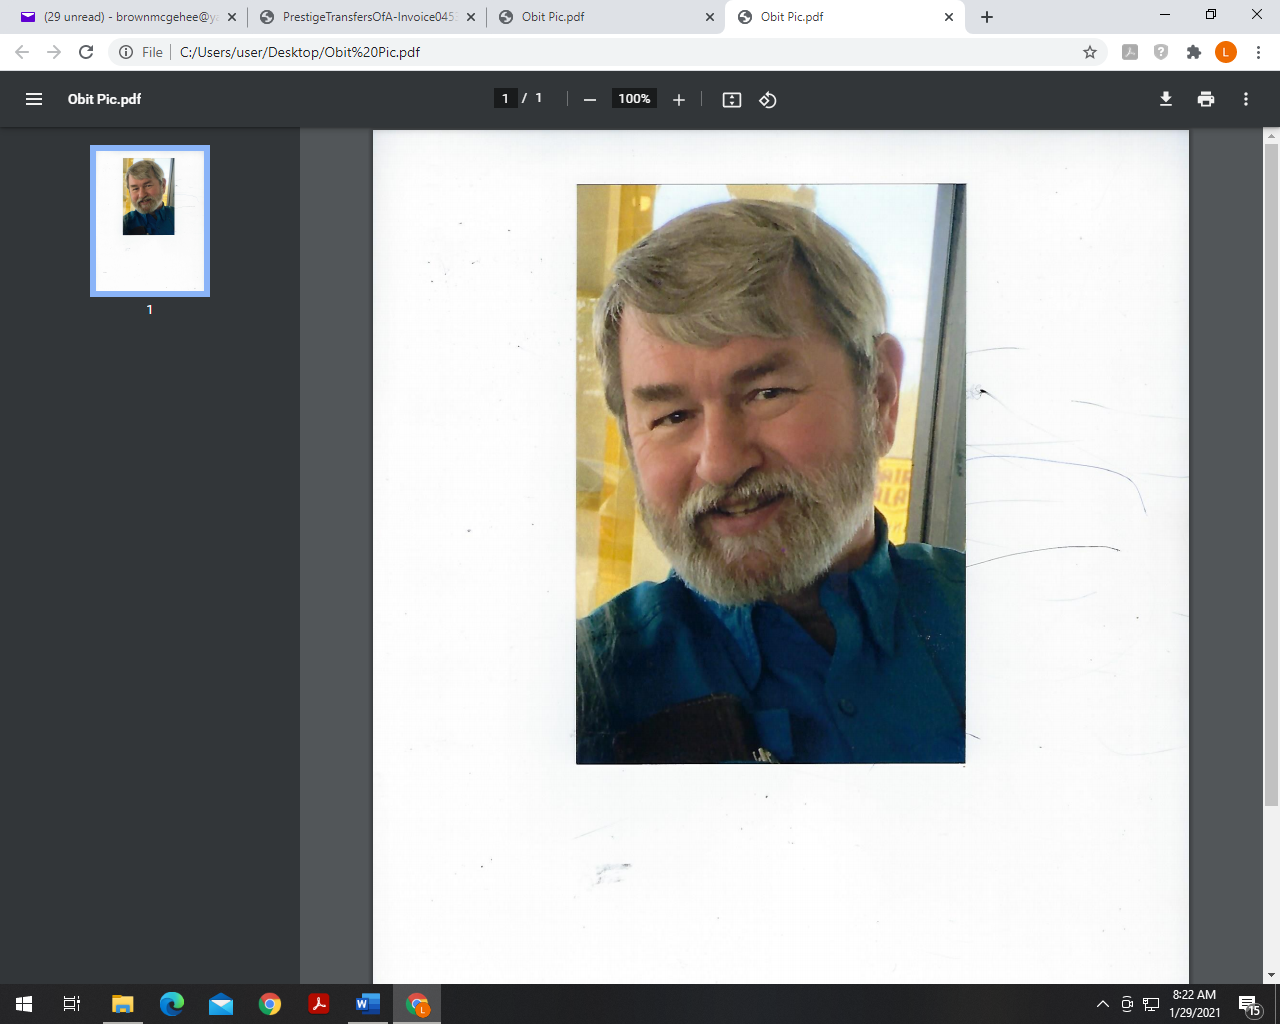
Task: Show hidden icons in system tray
Action: 1102,1004
